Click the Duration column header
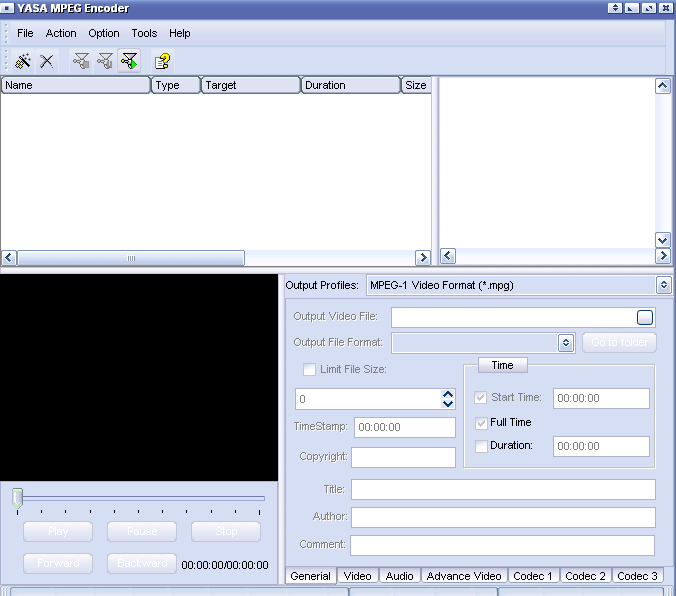The image size is (676, 596). [351, 85]
